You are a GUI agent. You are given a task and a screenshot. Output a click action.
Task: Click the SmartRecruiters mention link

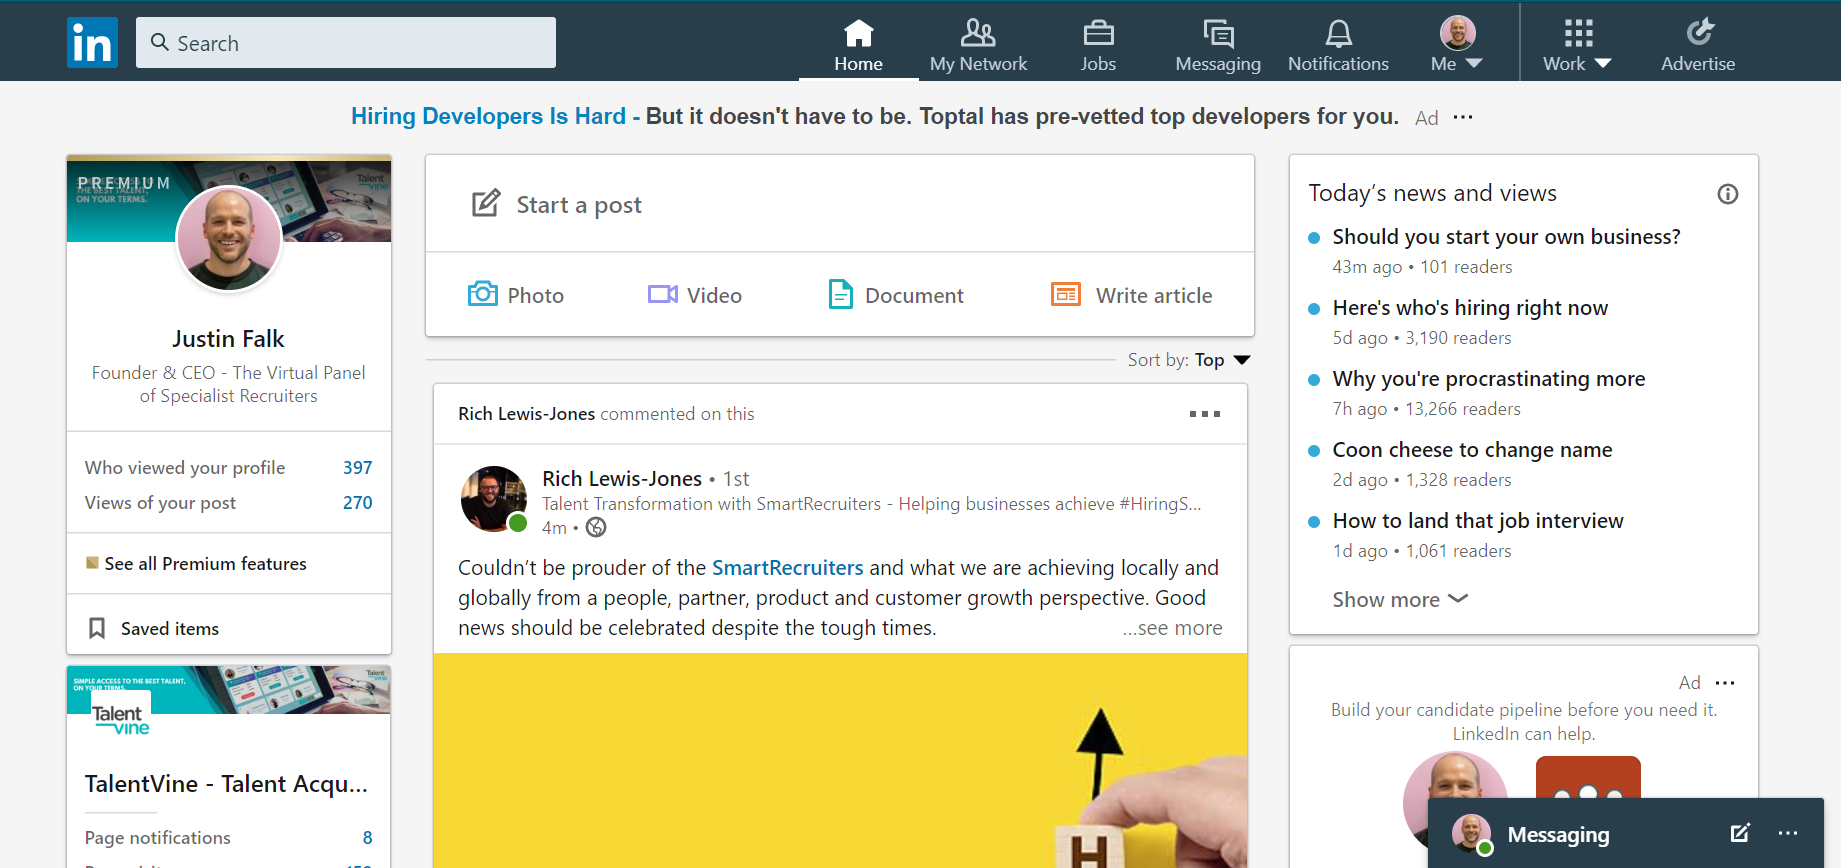(x=787, y=568)
